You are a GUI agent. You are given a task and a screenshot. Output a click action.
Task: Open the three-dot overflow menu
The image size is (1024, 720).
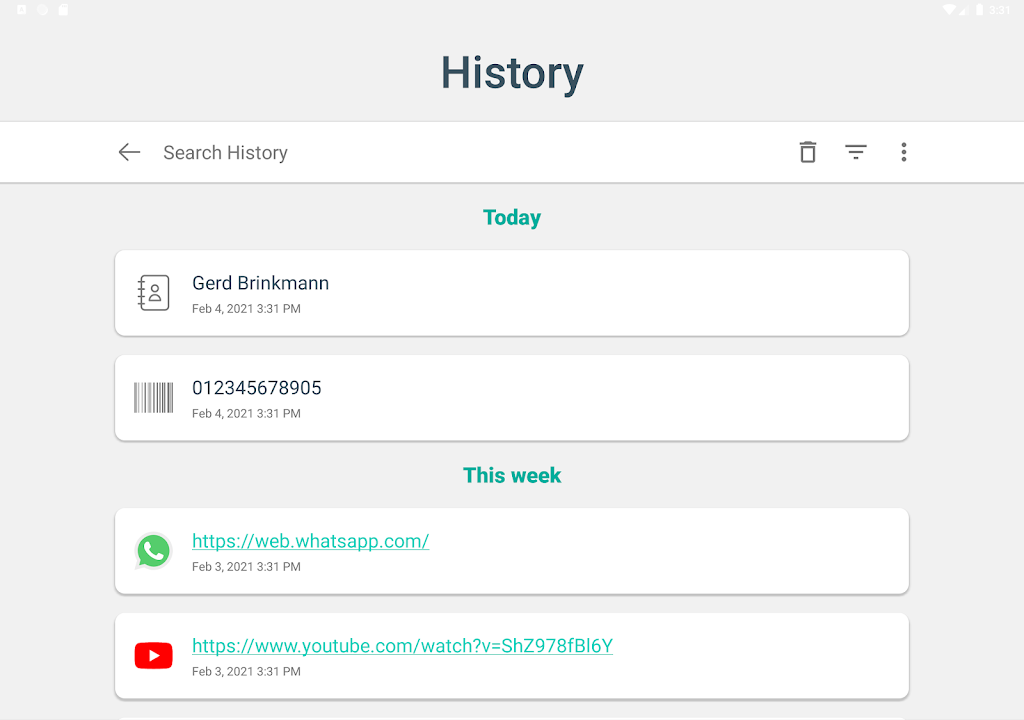(x=904, y=152)
